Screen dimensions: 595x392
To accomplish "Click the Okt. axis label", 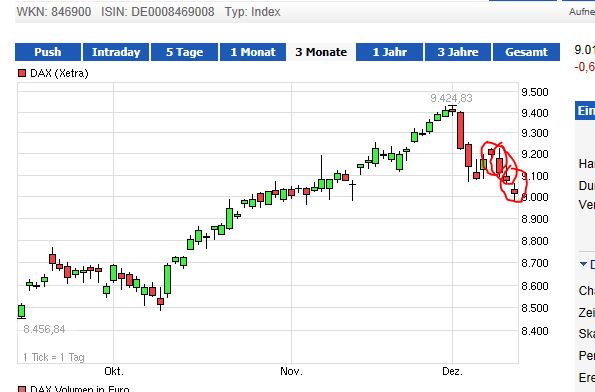I will tap(114, 371).
